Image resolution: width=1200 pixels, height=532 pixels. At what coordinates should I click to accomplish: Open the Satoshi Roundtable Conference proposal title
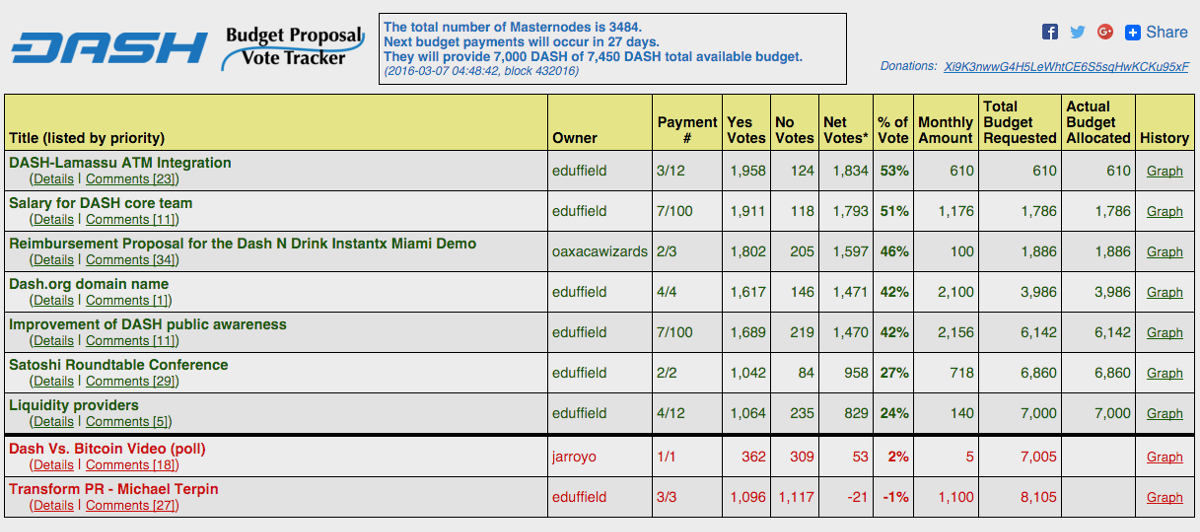coord(118,365)
